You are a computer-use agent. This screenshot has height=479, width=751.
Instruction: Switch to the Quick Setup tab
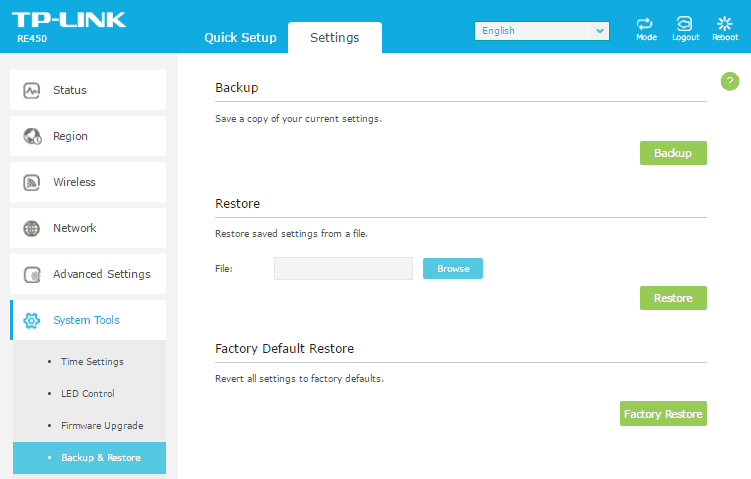point(240,38)
